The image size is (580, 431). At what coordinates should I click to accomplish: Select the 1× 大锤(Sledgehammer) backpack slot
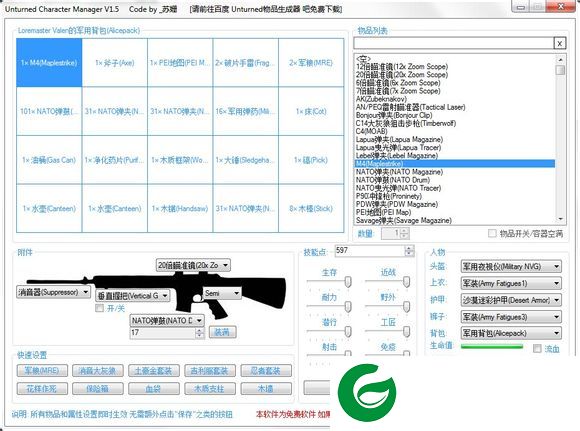[246, 160]
